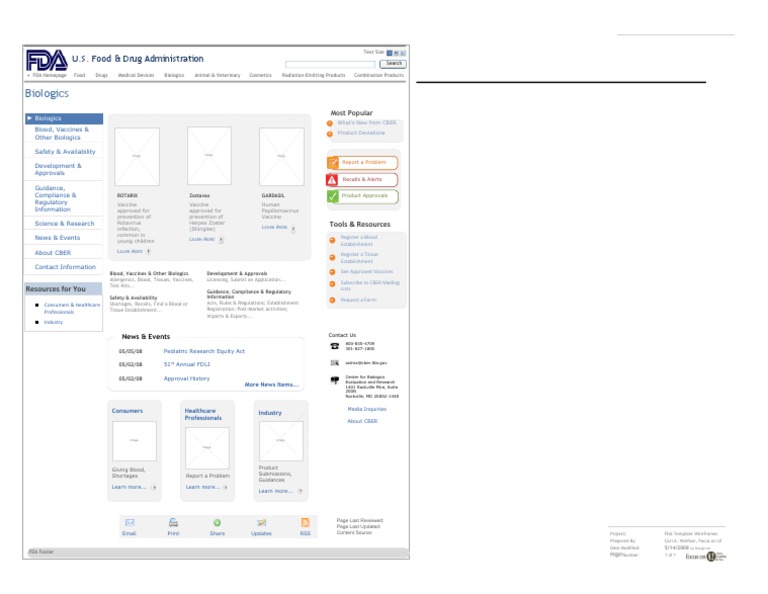The image size is (768, 594).
Task: Open the Drugs navigation item
Action: 101,75
